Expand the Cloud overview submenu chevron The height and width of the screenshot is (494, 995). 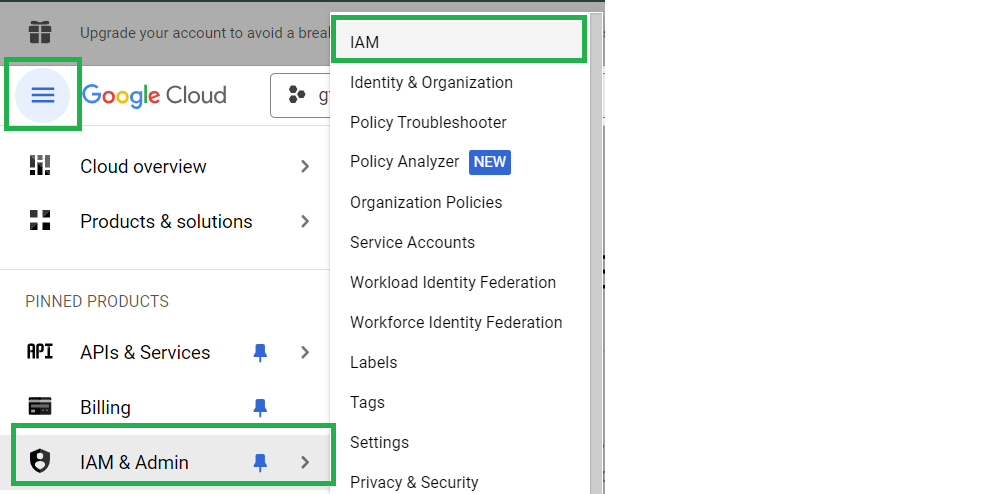click(x=305, y=166)
